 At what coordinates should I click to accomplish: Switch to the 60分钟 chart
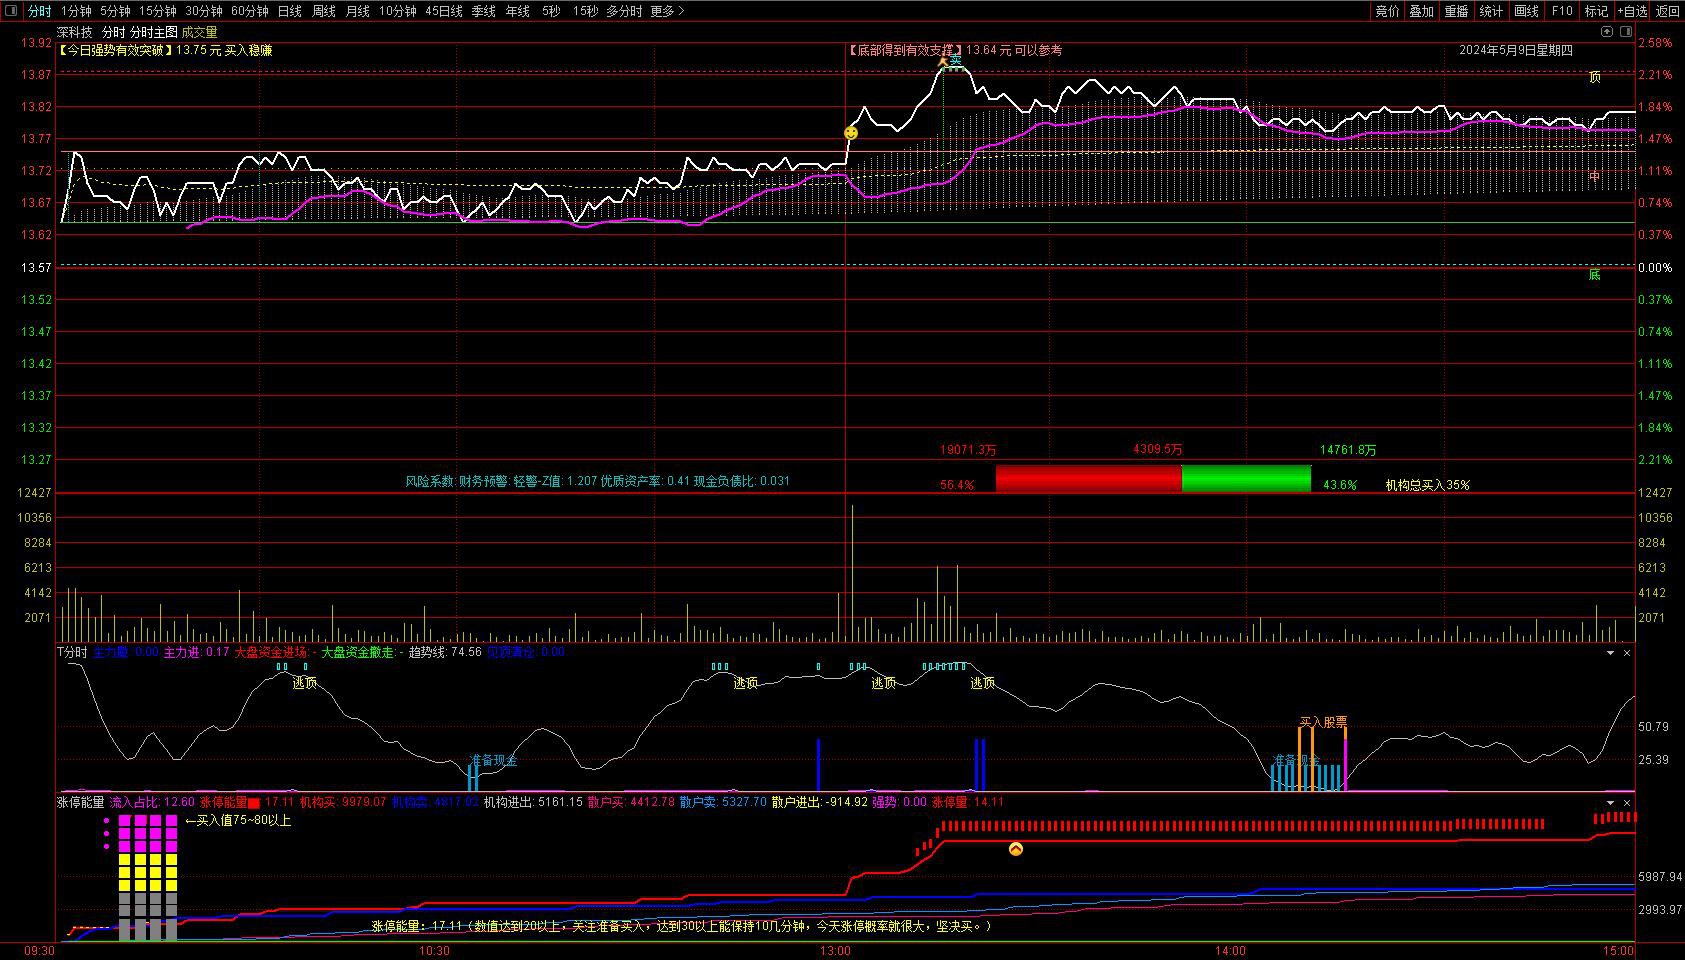250,11
